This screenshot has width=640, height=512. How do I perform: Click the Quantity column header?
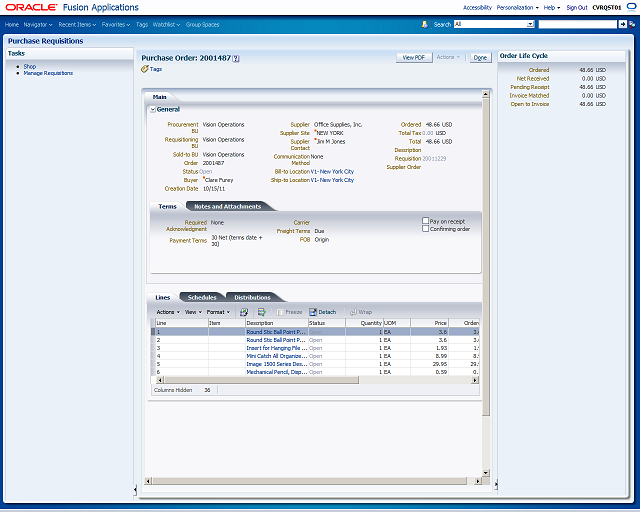364,323
